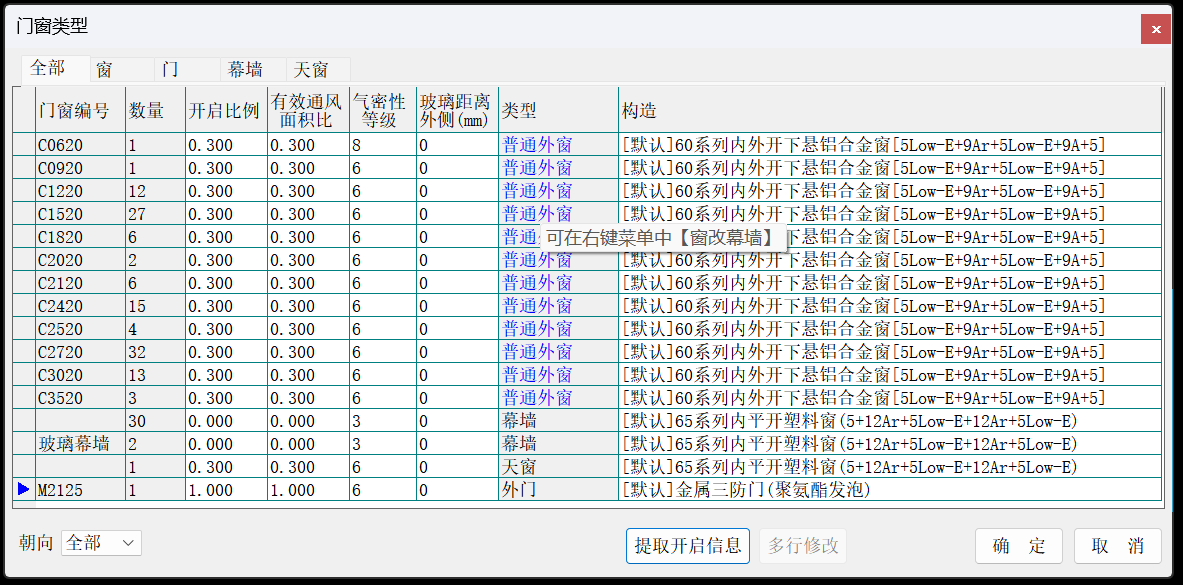Click the blue row pointer beside M2125
Viewport: 1183px width, 585px height.
tap(23, 490)
